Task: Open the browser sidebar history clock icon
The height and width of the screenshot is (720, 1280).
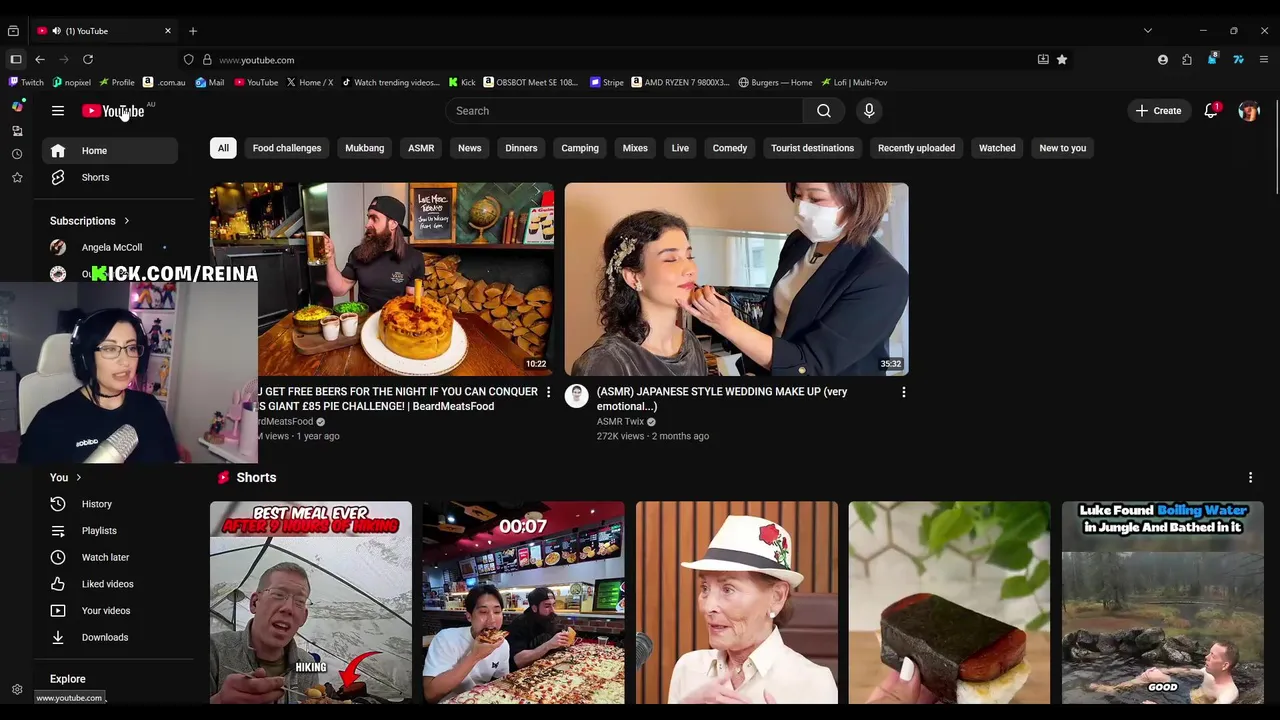Action: click(17, 154)
